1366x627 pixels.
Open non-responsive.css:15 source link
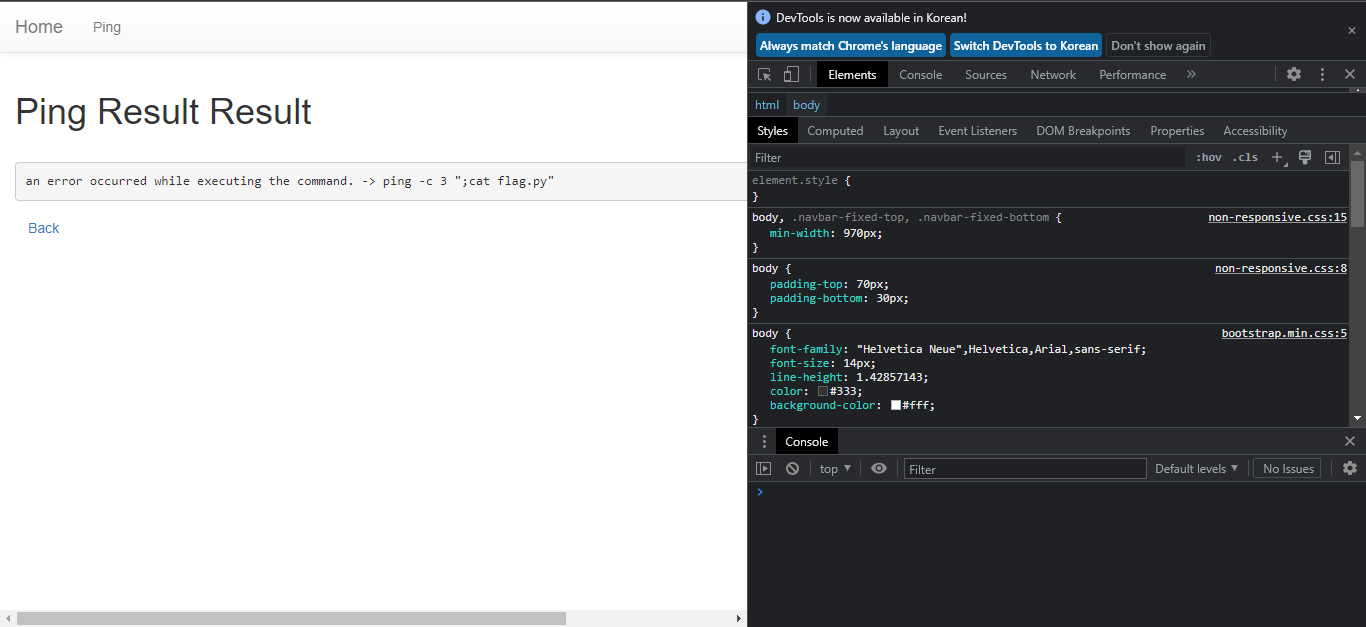[1277, 217]
